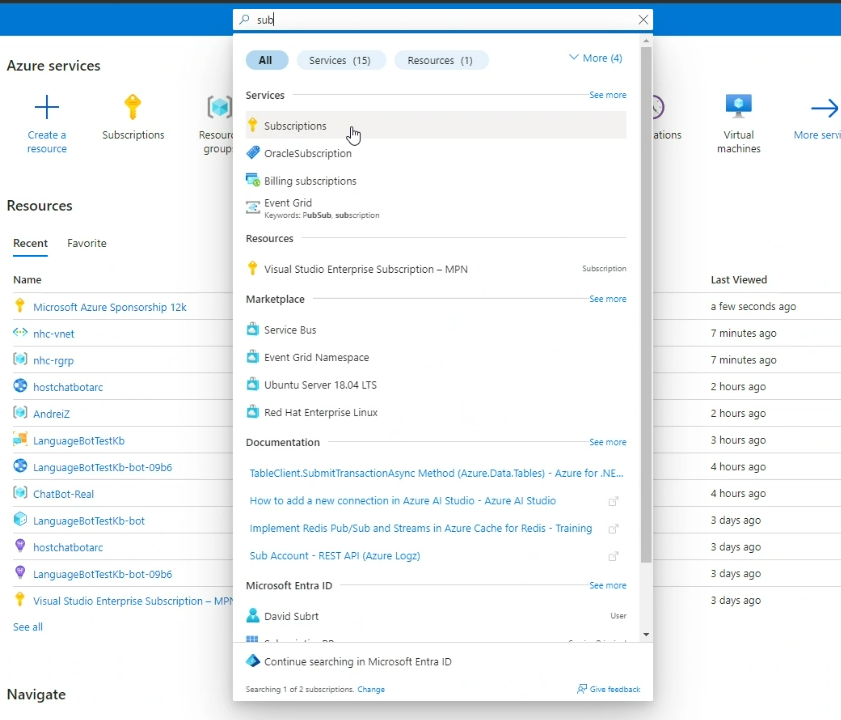Open the Virtual machines service icon
The width and height of the screenshot is (841, 720).
(739, 108)
